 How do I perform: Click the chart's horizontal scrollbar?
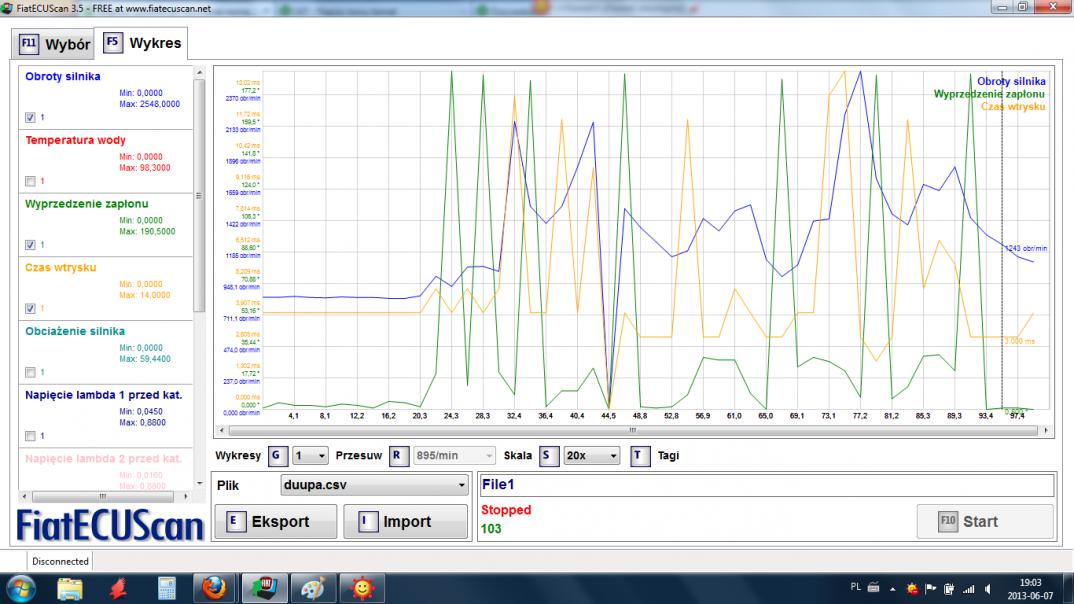tap(631, 431)
